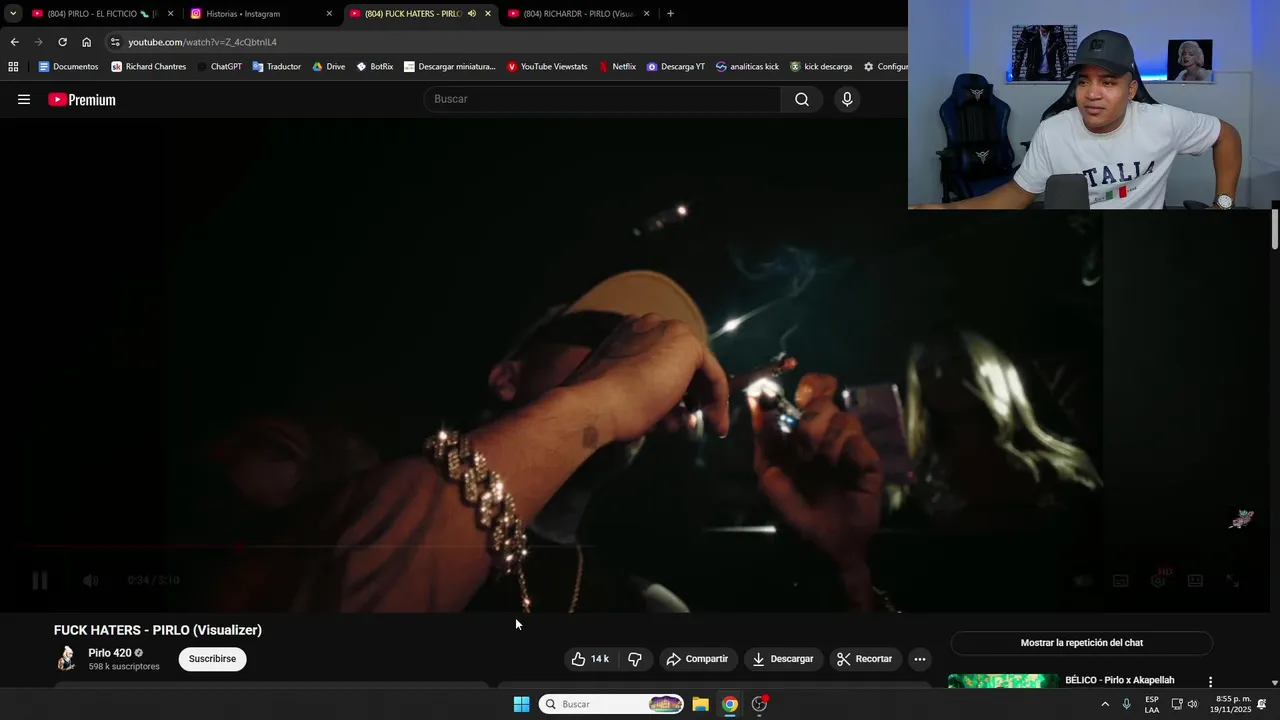Toggle autoplay switch in the player
Screen dimensions: 1280x720
(x=1083, y=580)
